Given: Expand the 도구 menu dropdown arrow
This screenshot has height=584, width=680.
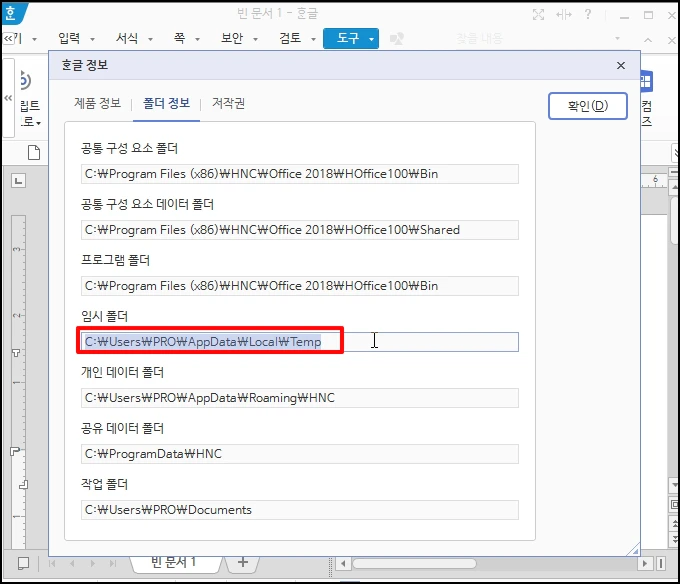Looking at the screenshot, I should tap(372, 39).
